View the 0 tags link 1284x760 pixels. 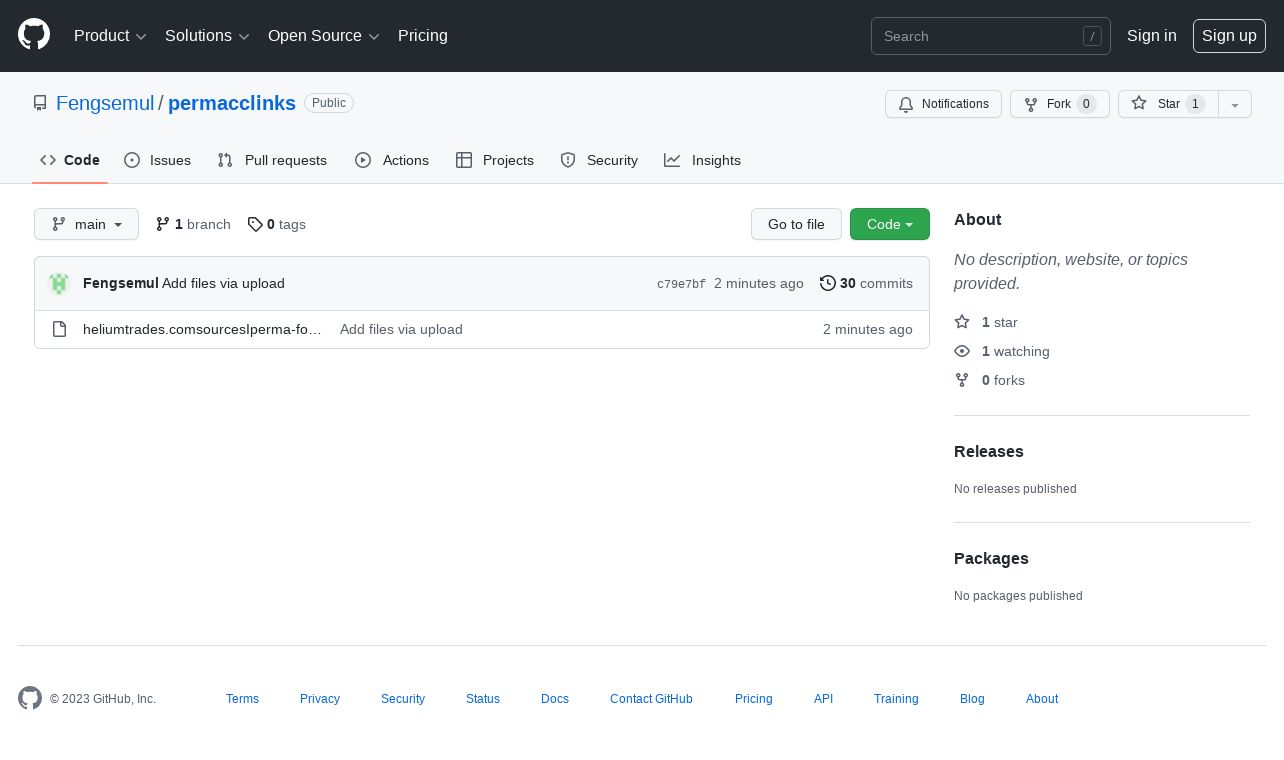click(277, 224)
